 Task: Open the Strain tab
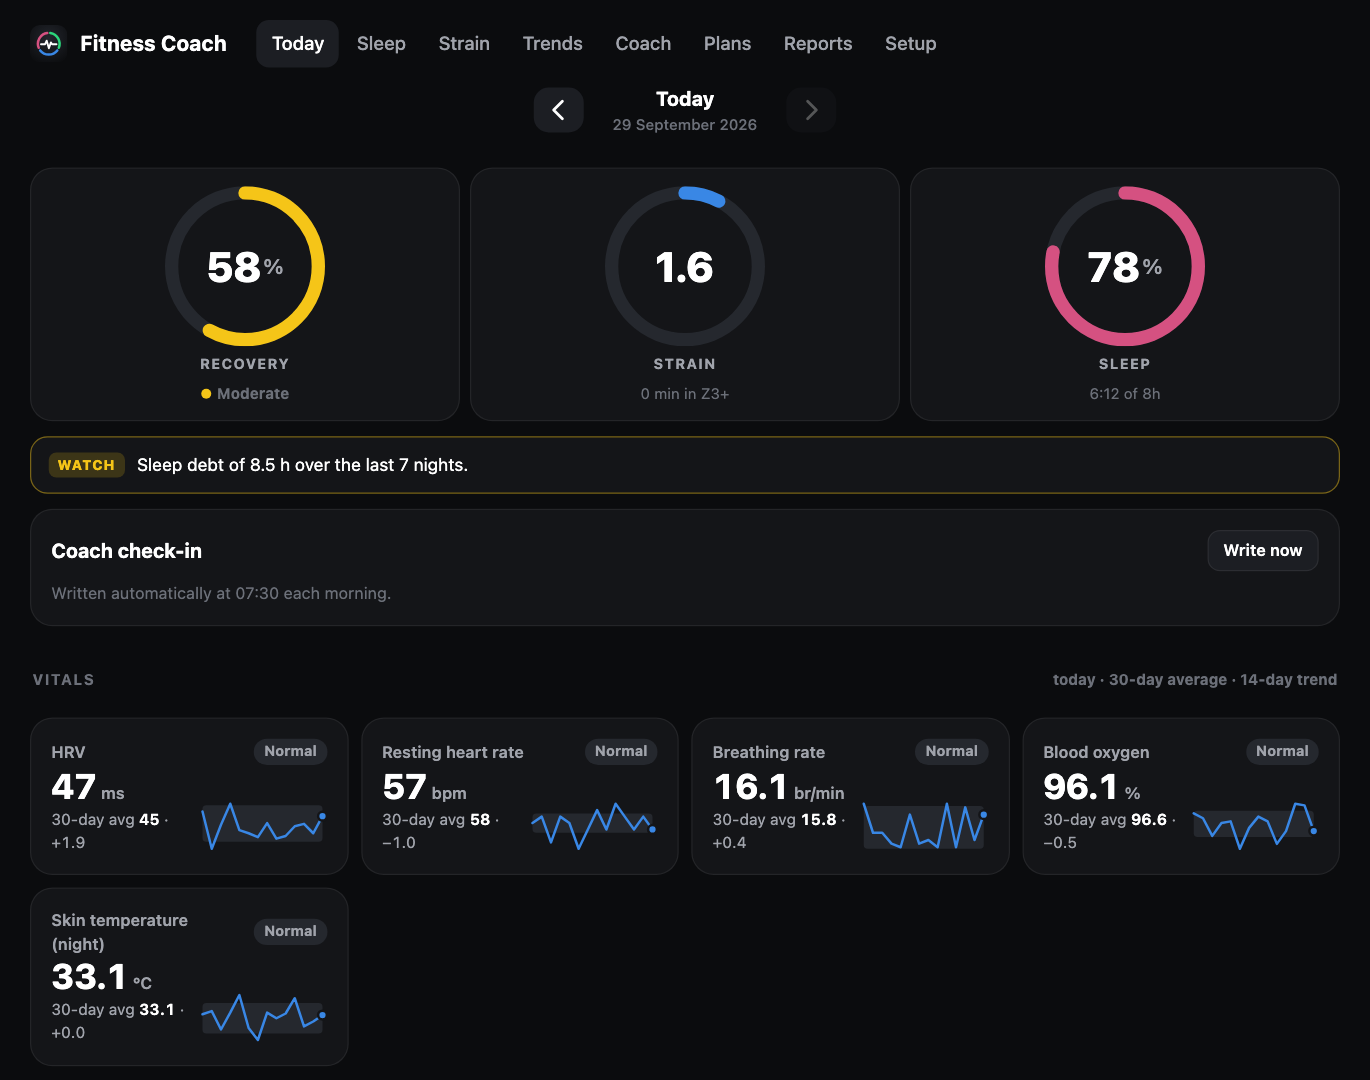pyautogui.click(x=464, y=44)
